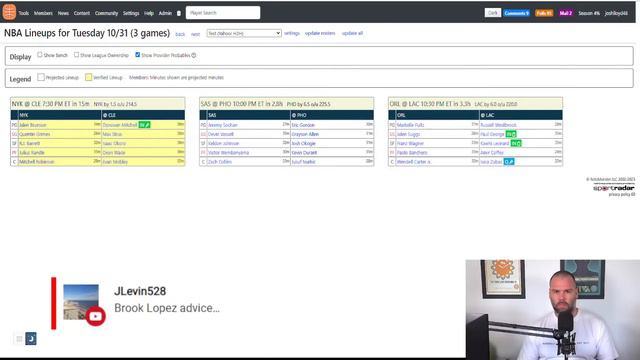This screenshot has height=360, width=640.
Task: Click the help icon after Show Provider Probables
Action: (x=194, y=55)
